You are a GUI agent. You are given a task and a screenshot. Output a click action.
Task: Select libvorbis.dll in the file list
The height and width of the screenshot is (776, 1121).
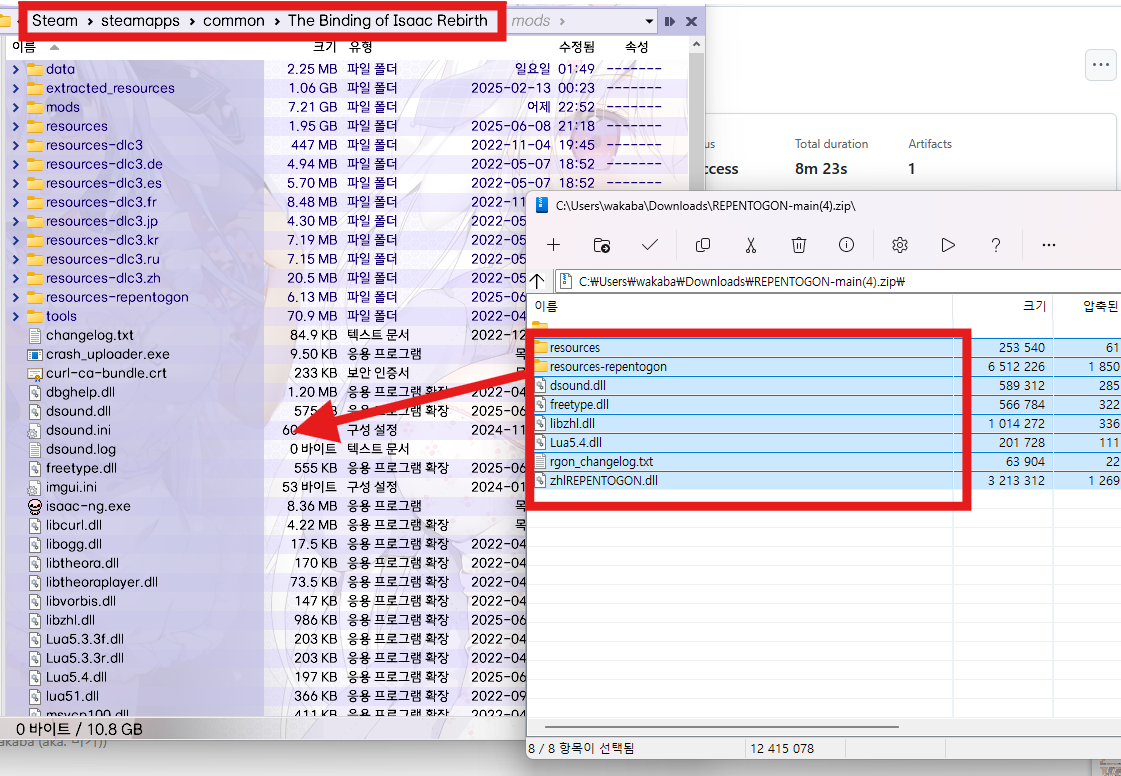(81, 601)
